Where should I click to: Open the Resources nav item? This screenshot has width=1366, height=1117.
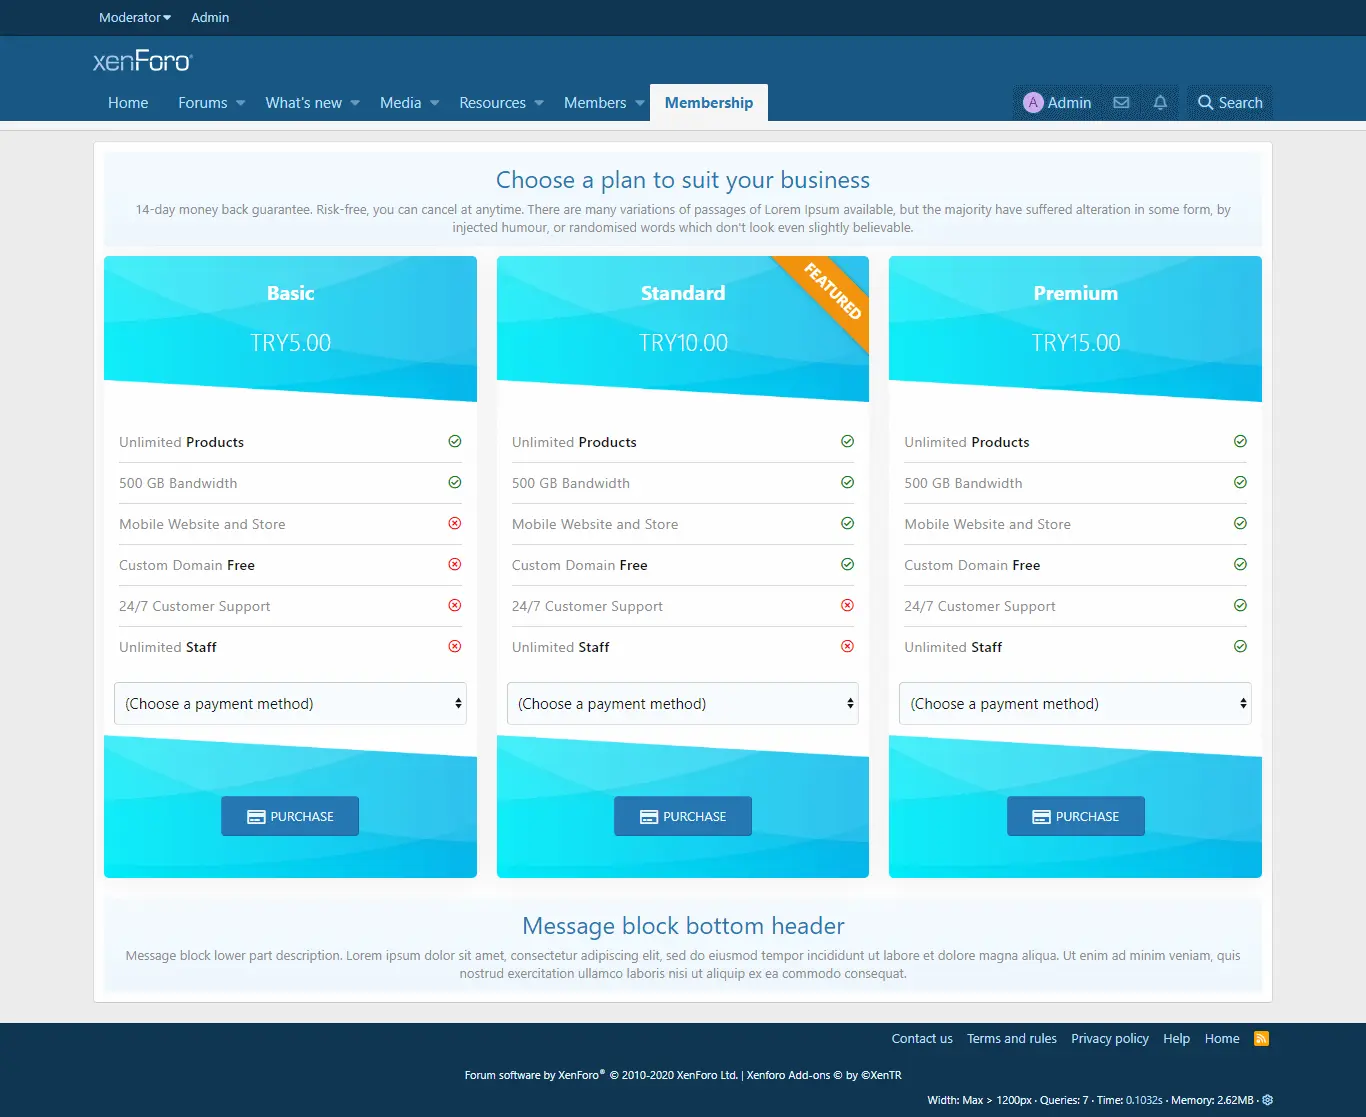(492, 103)
